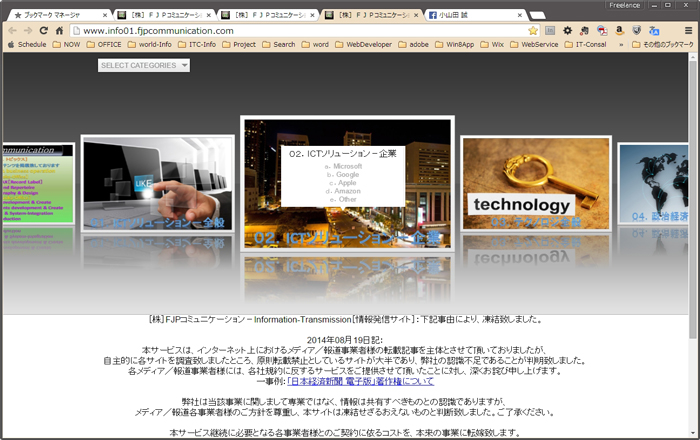
Task: Click the scrollbar down arrow
Action: click(692, 433)
